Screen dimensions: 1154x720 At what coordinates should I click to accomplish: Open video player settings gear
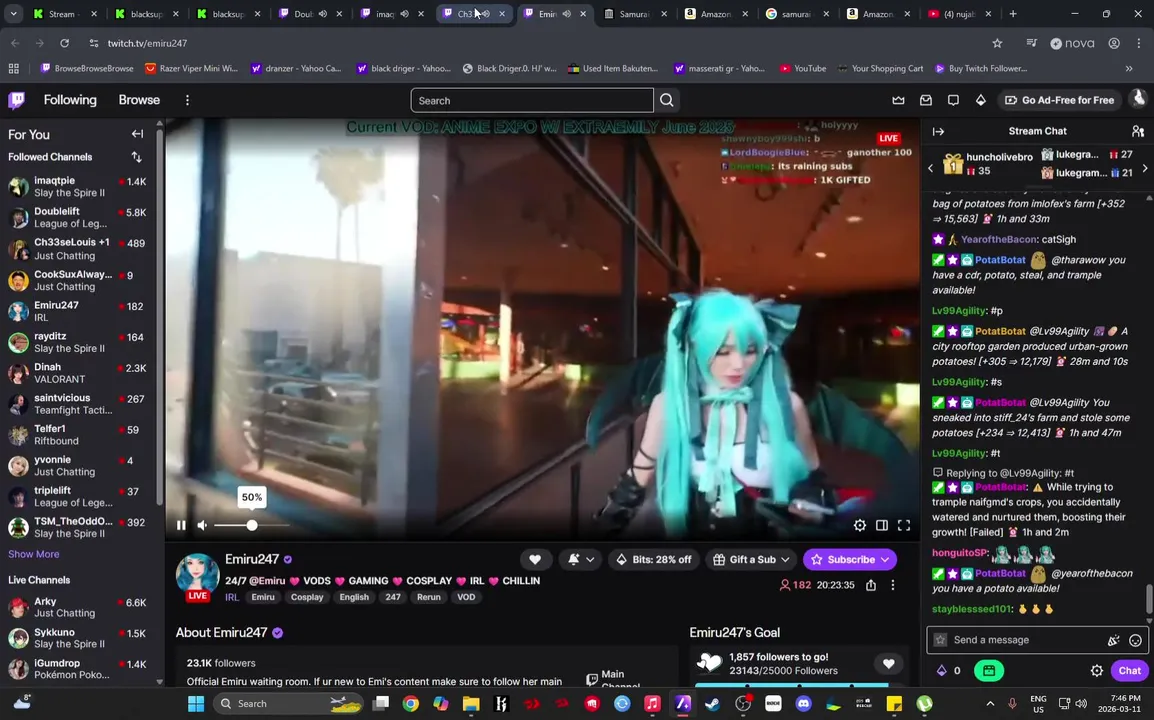pyautogui.click(x=860, y=525)
